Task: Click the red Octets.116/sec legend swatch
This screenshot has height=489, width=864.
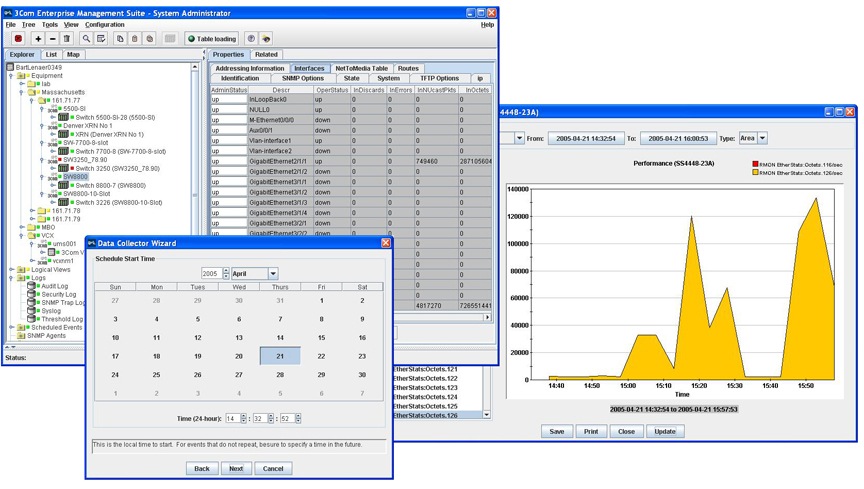Action: click(755, 164)
